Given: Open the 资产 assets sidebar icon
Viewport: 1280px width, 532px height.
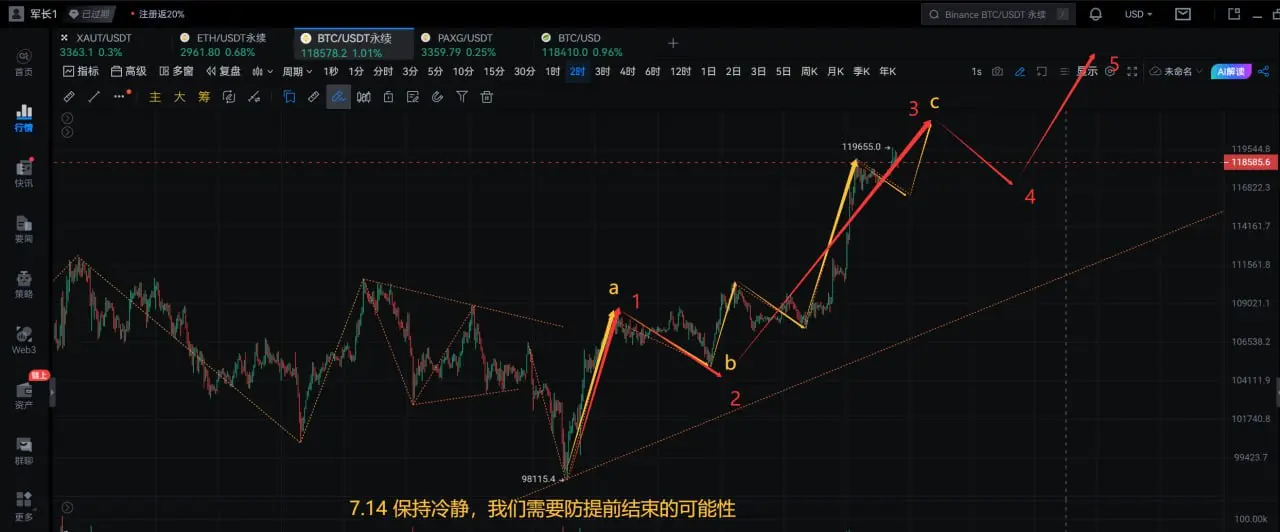Looking at the screenshot, I should click(23, 395).
